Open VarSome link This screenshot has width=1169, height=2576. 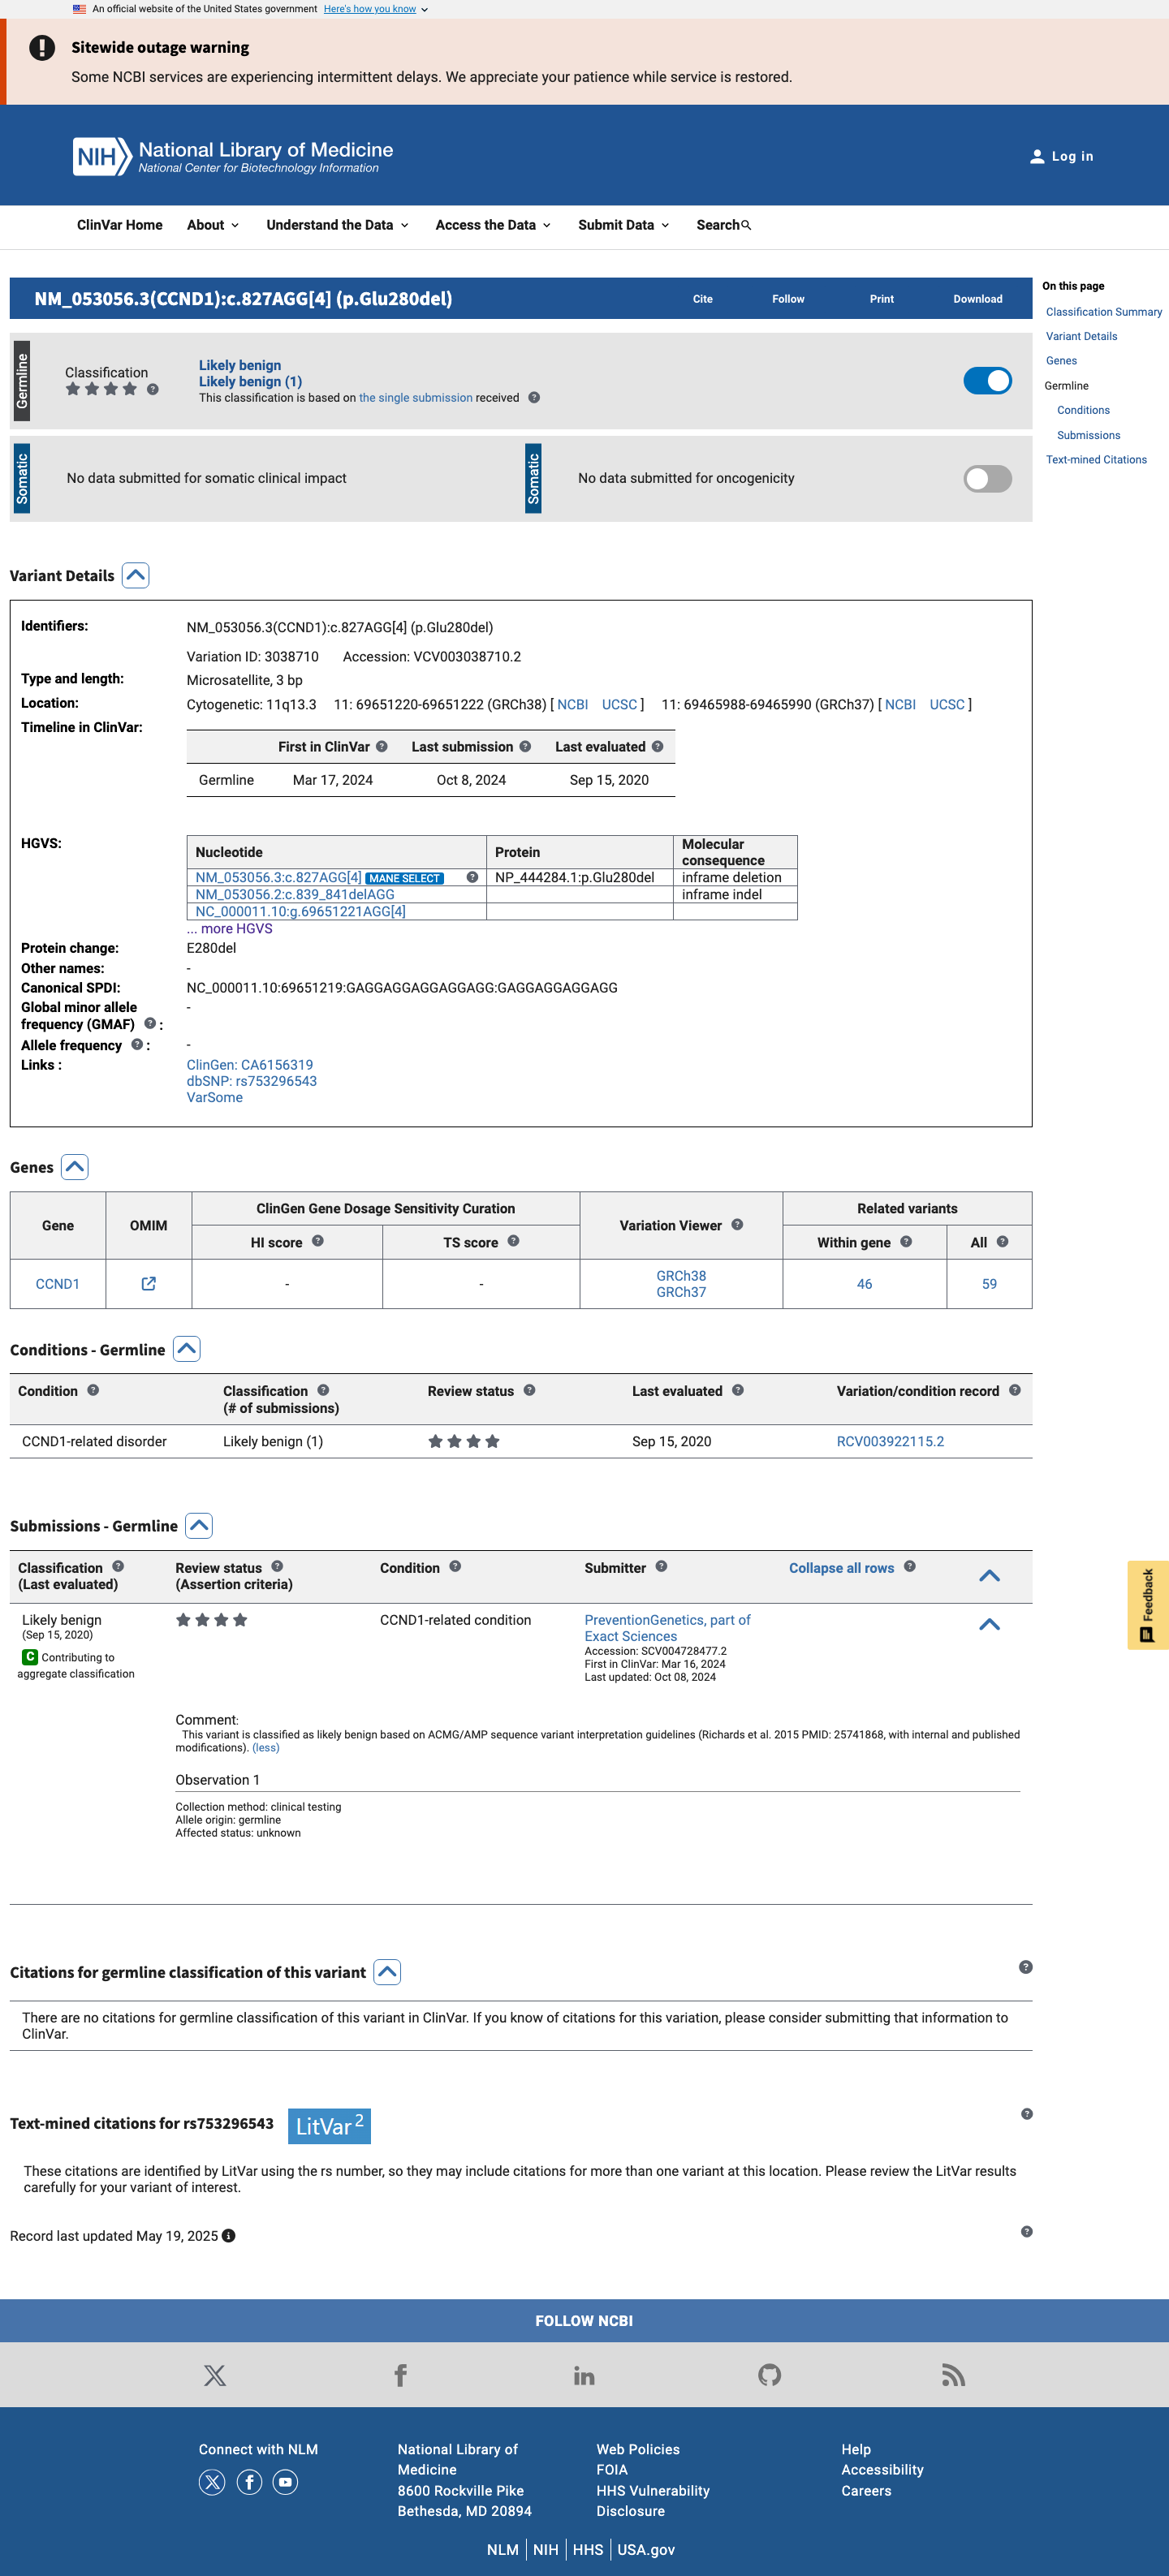click(215, 1097)
